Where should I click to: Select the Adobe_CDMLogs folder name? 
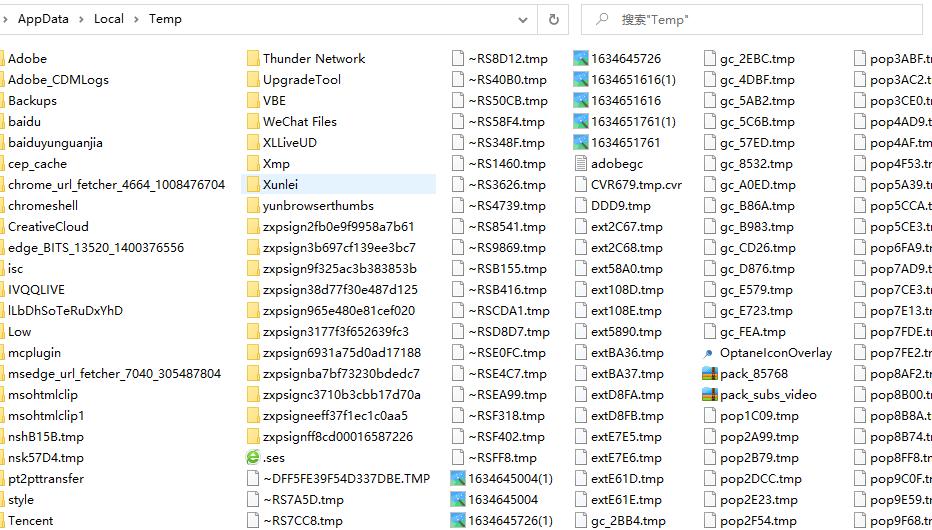[x=58, y=79]
